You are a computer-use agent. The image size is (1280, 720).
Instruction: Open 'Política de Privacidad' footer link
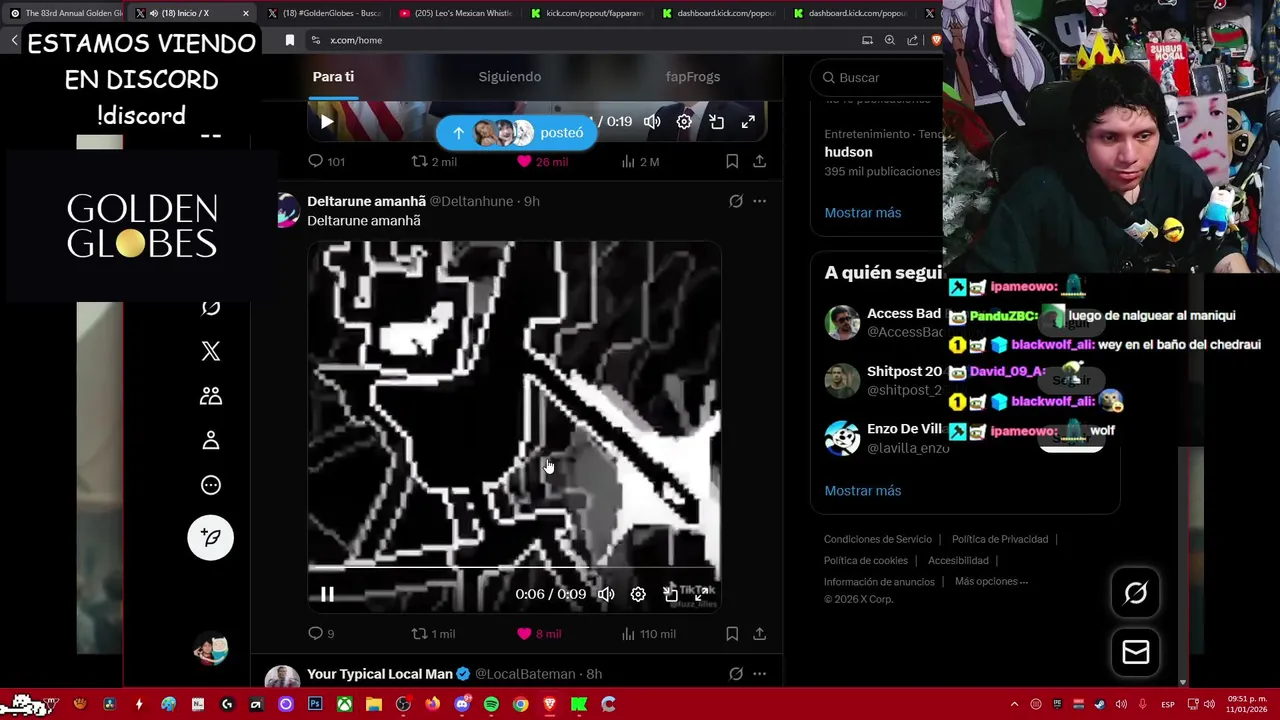[x=1000, y=539]
